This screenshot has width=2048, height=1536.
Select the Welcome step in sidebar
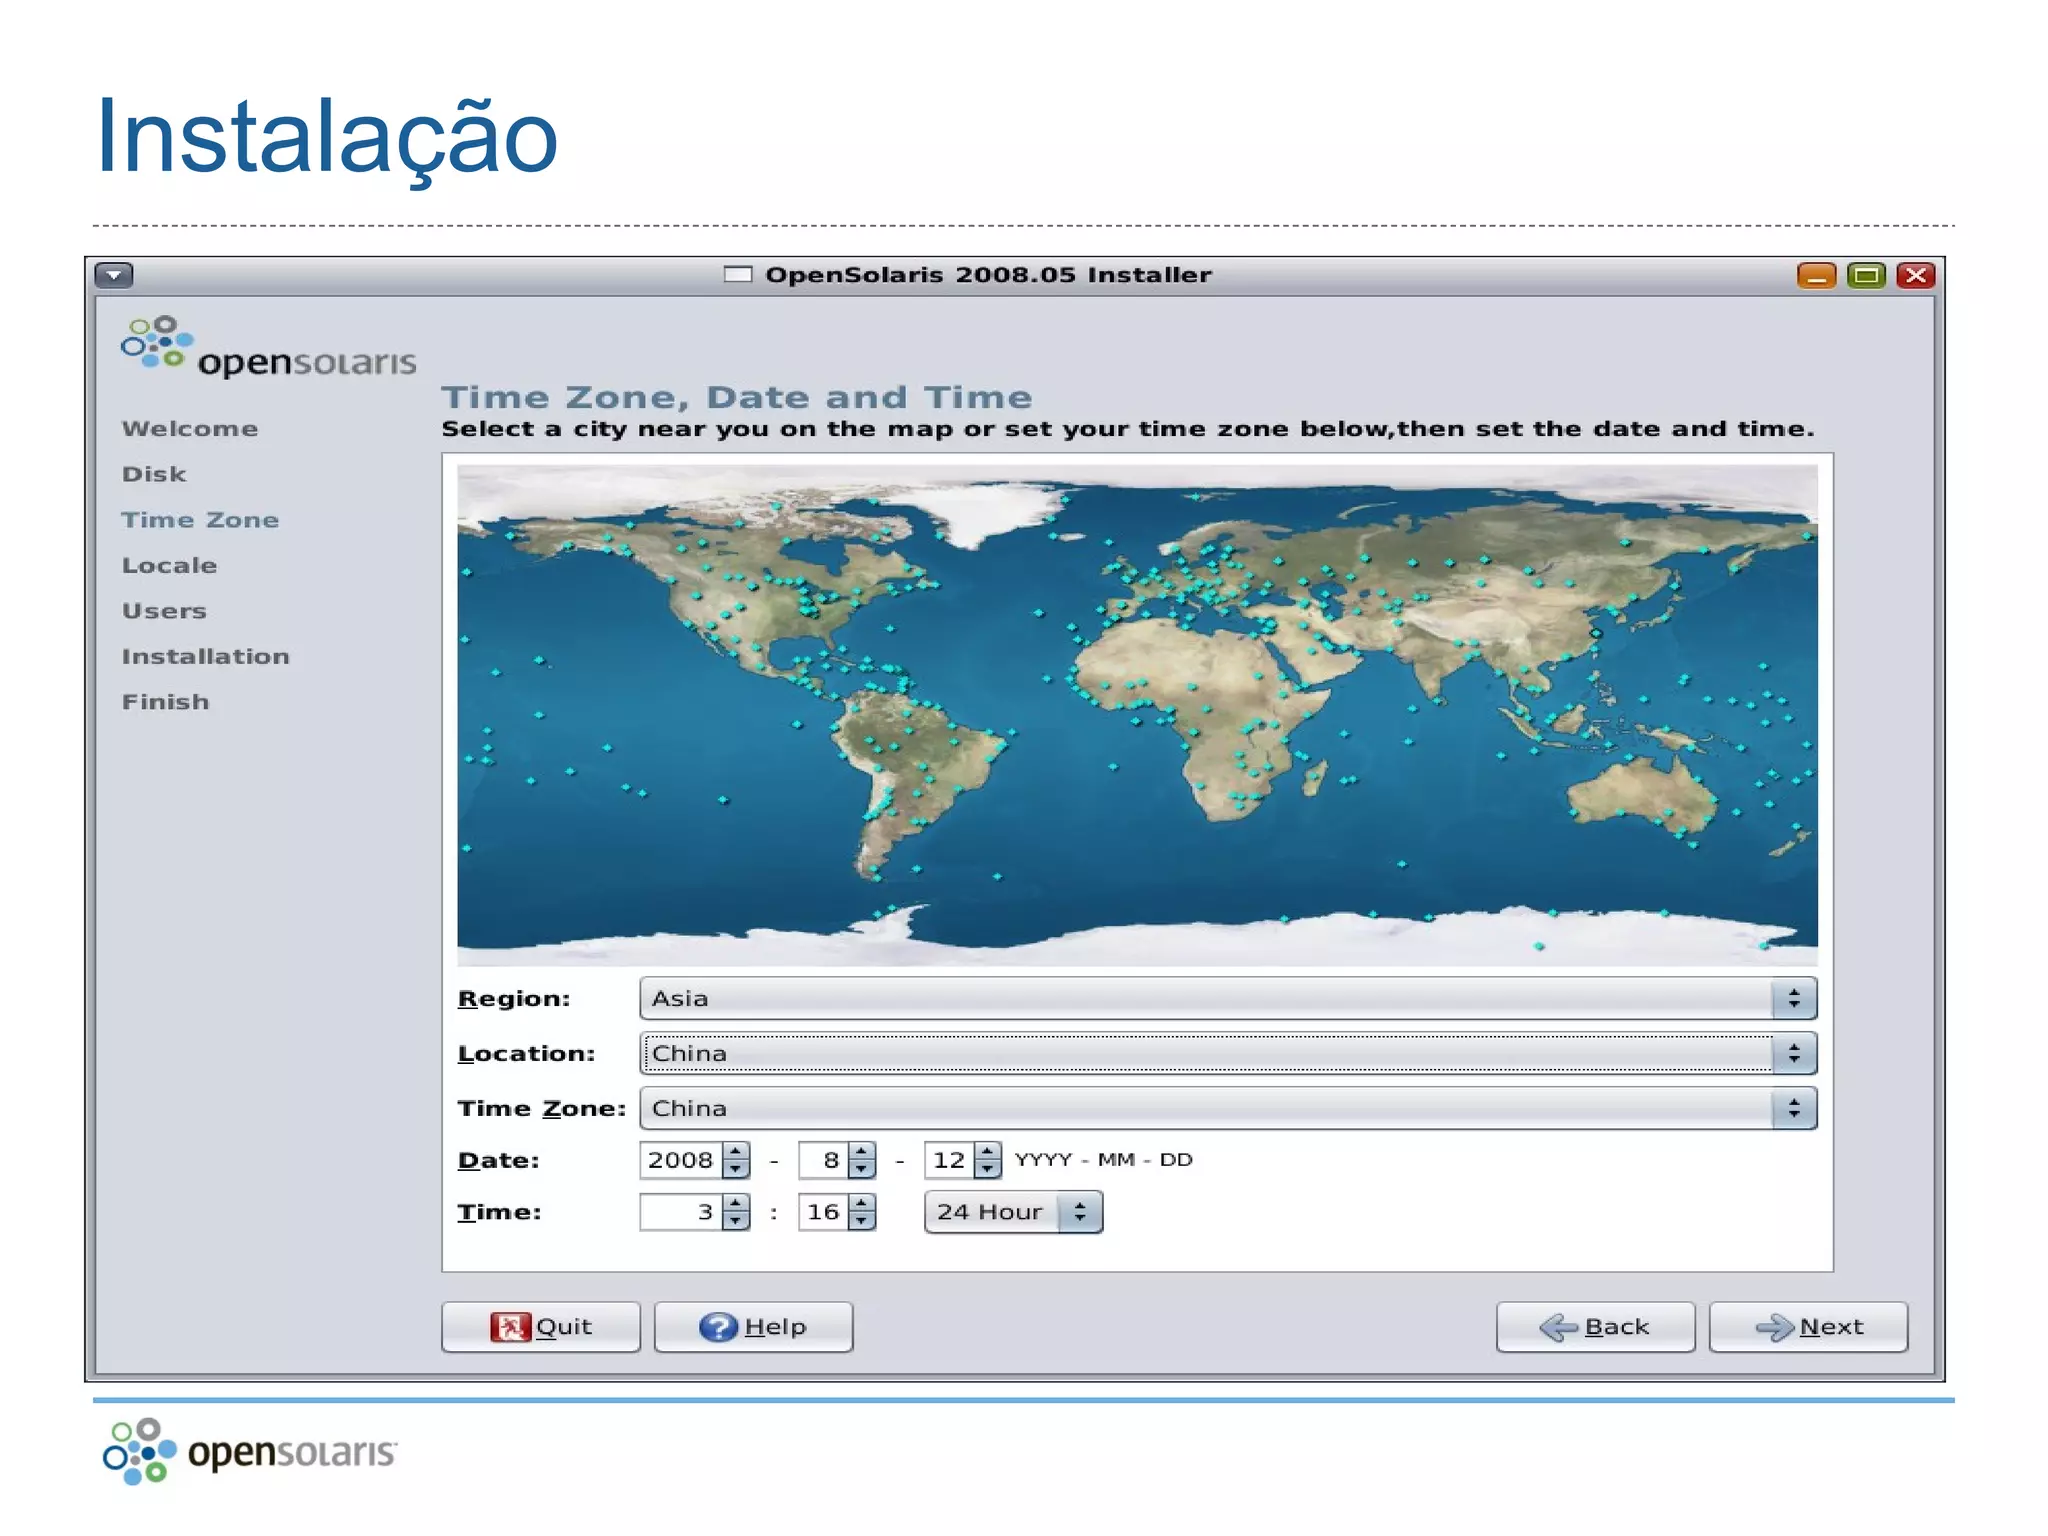[190, 429]
